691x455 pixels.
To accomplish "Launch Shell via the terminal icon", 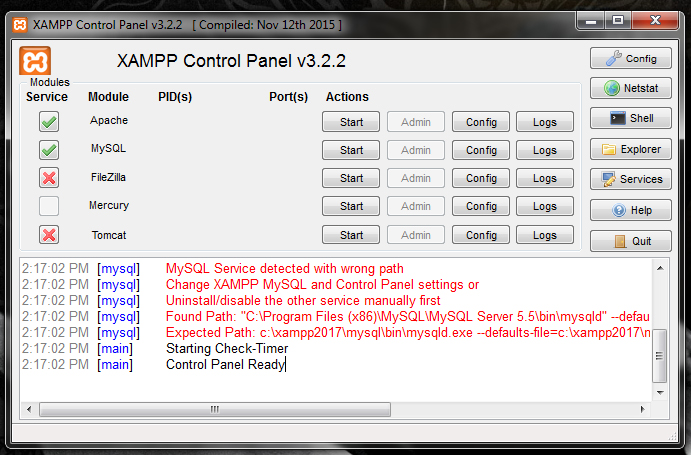I will 631,118.
